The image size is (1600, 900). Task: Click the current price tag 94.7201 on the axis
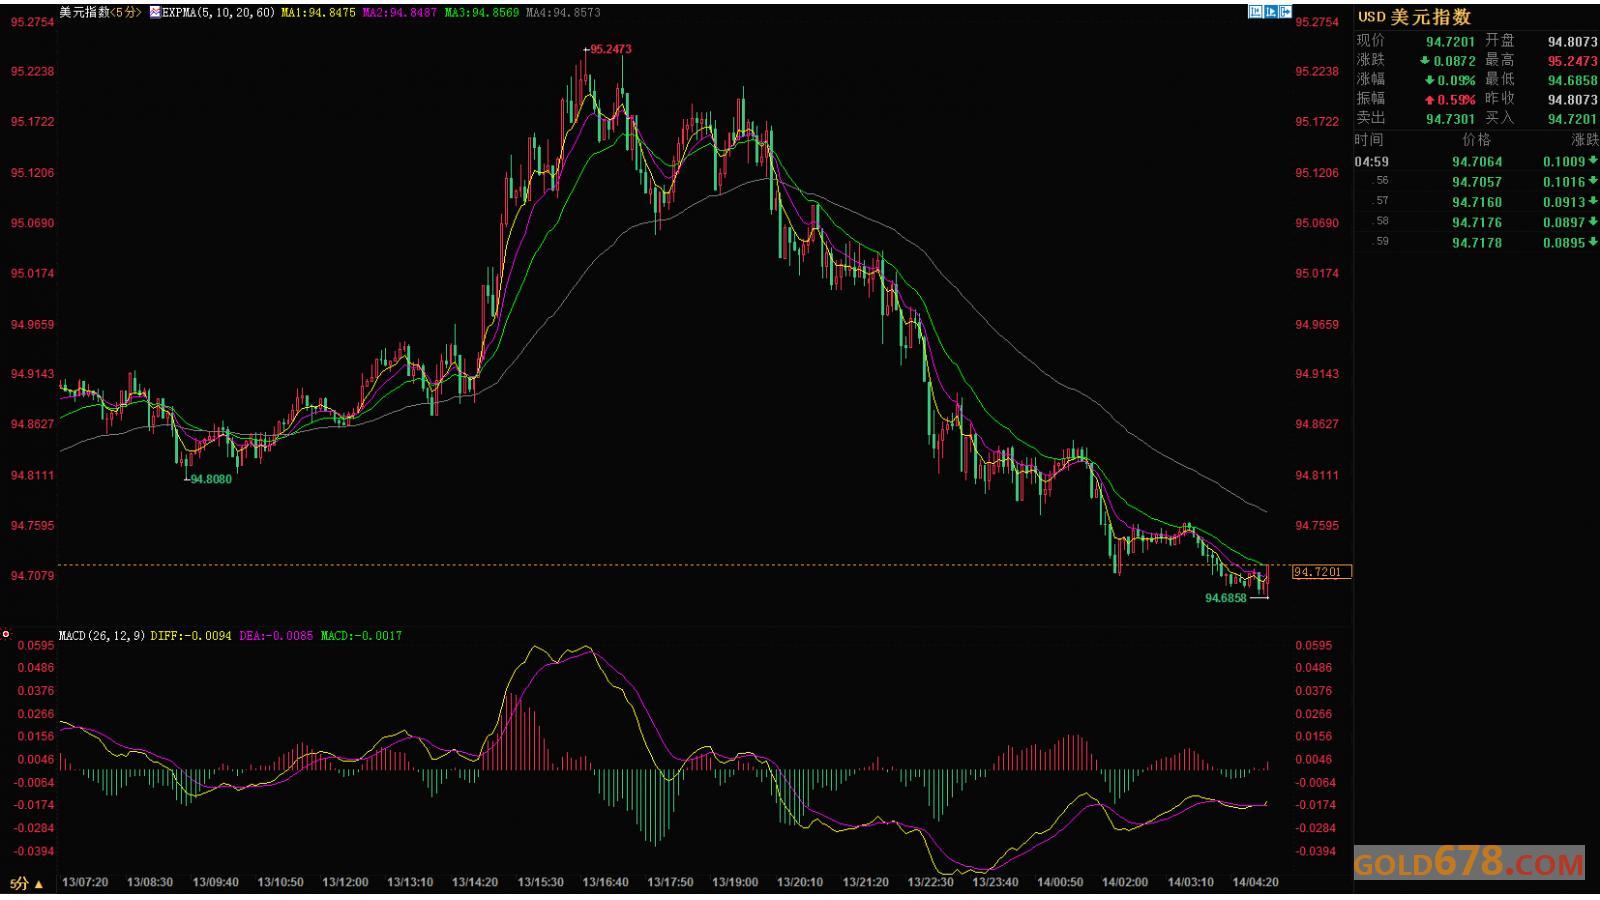point(1321,572)
